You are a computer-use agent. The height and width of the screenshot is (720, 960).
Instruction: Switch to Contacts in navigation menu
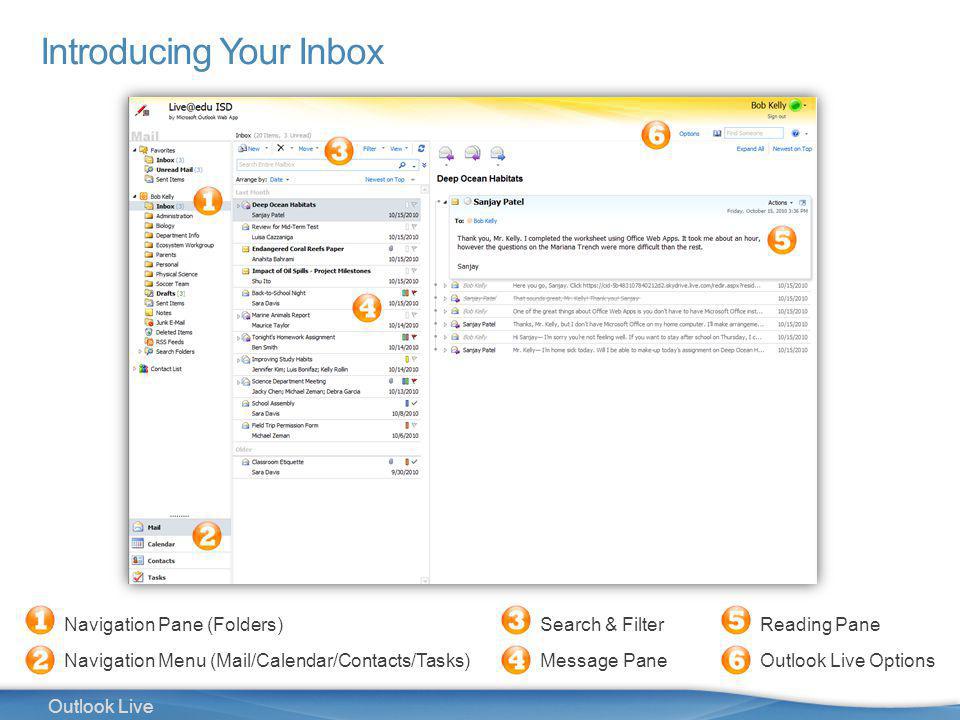click(180, 560)
